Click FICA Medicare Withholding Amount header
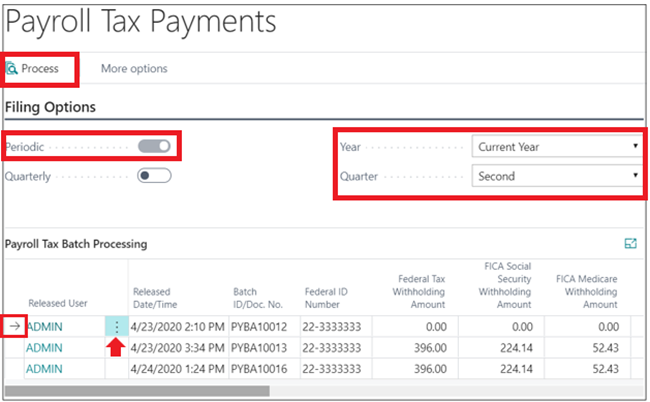 [587, 292]
